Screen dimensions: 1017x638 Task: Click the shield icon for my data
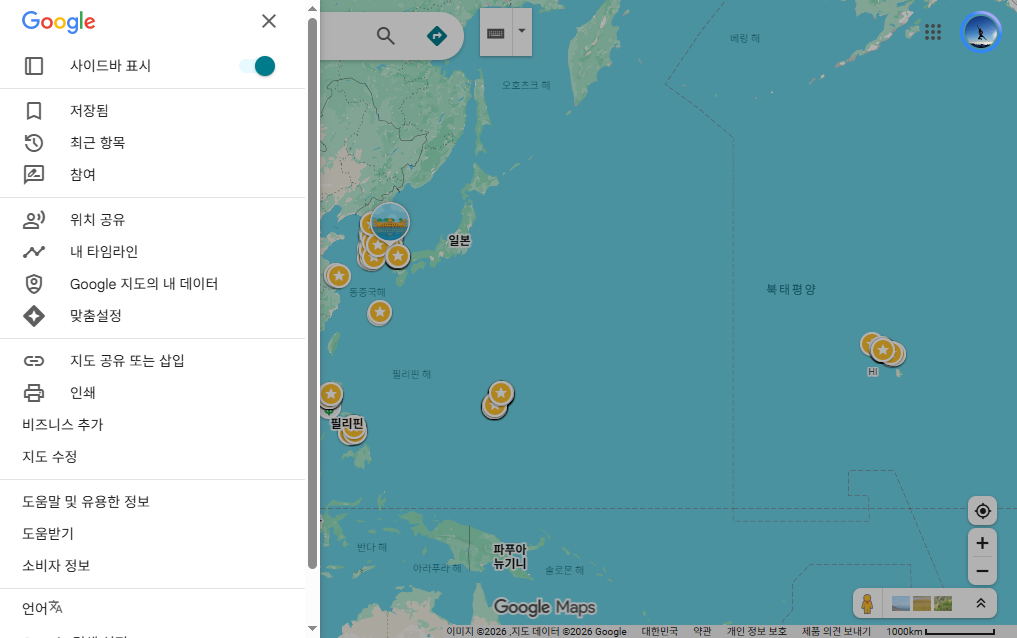tap(34, 284)
